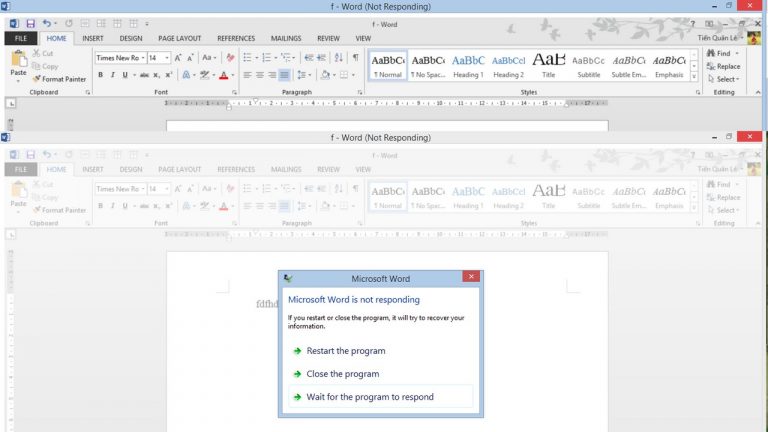Apply Normal style in top window
Image resolution: width=768 pixels, height=432 pixels.
(387, 65)
